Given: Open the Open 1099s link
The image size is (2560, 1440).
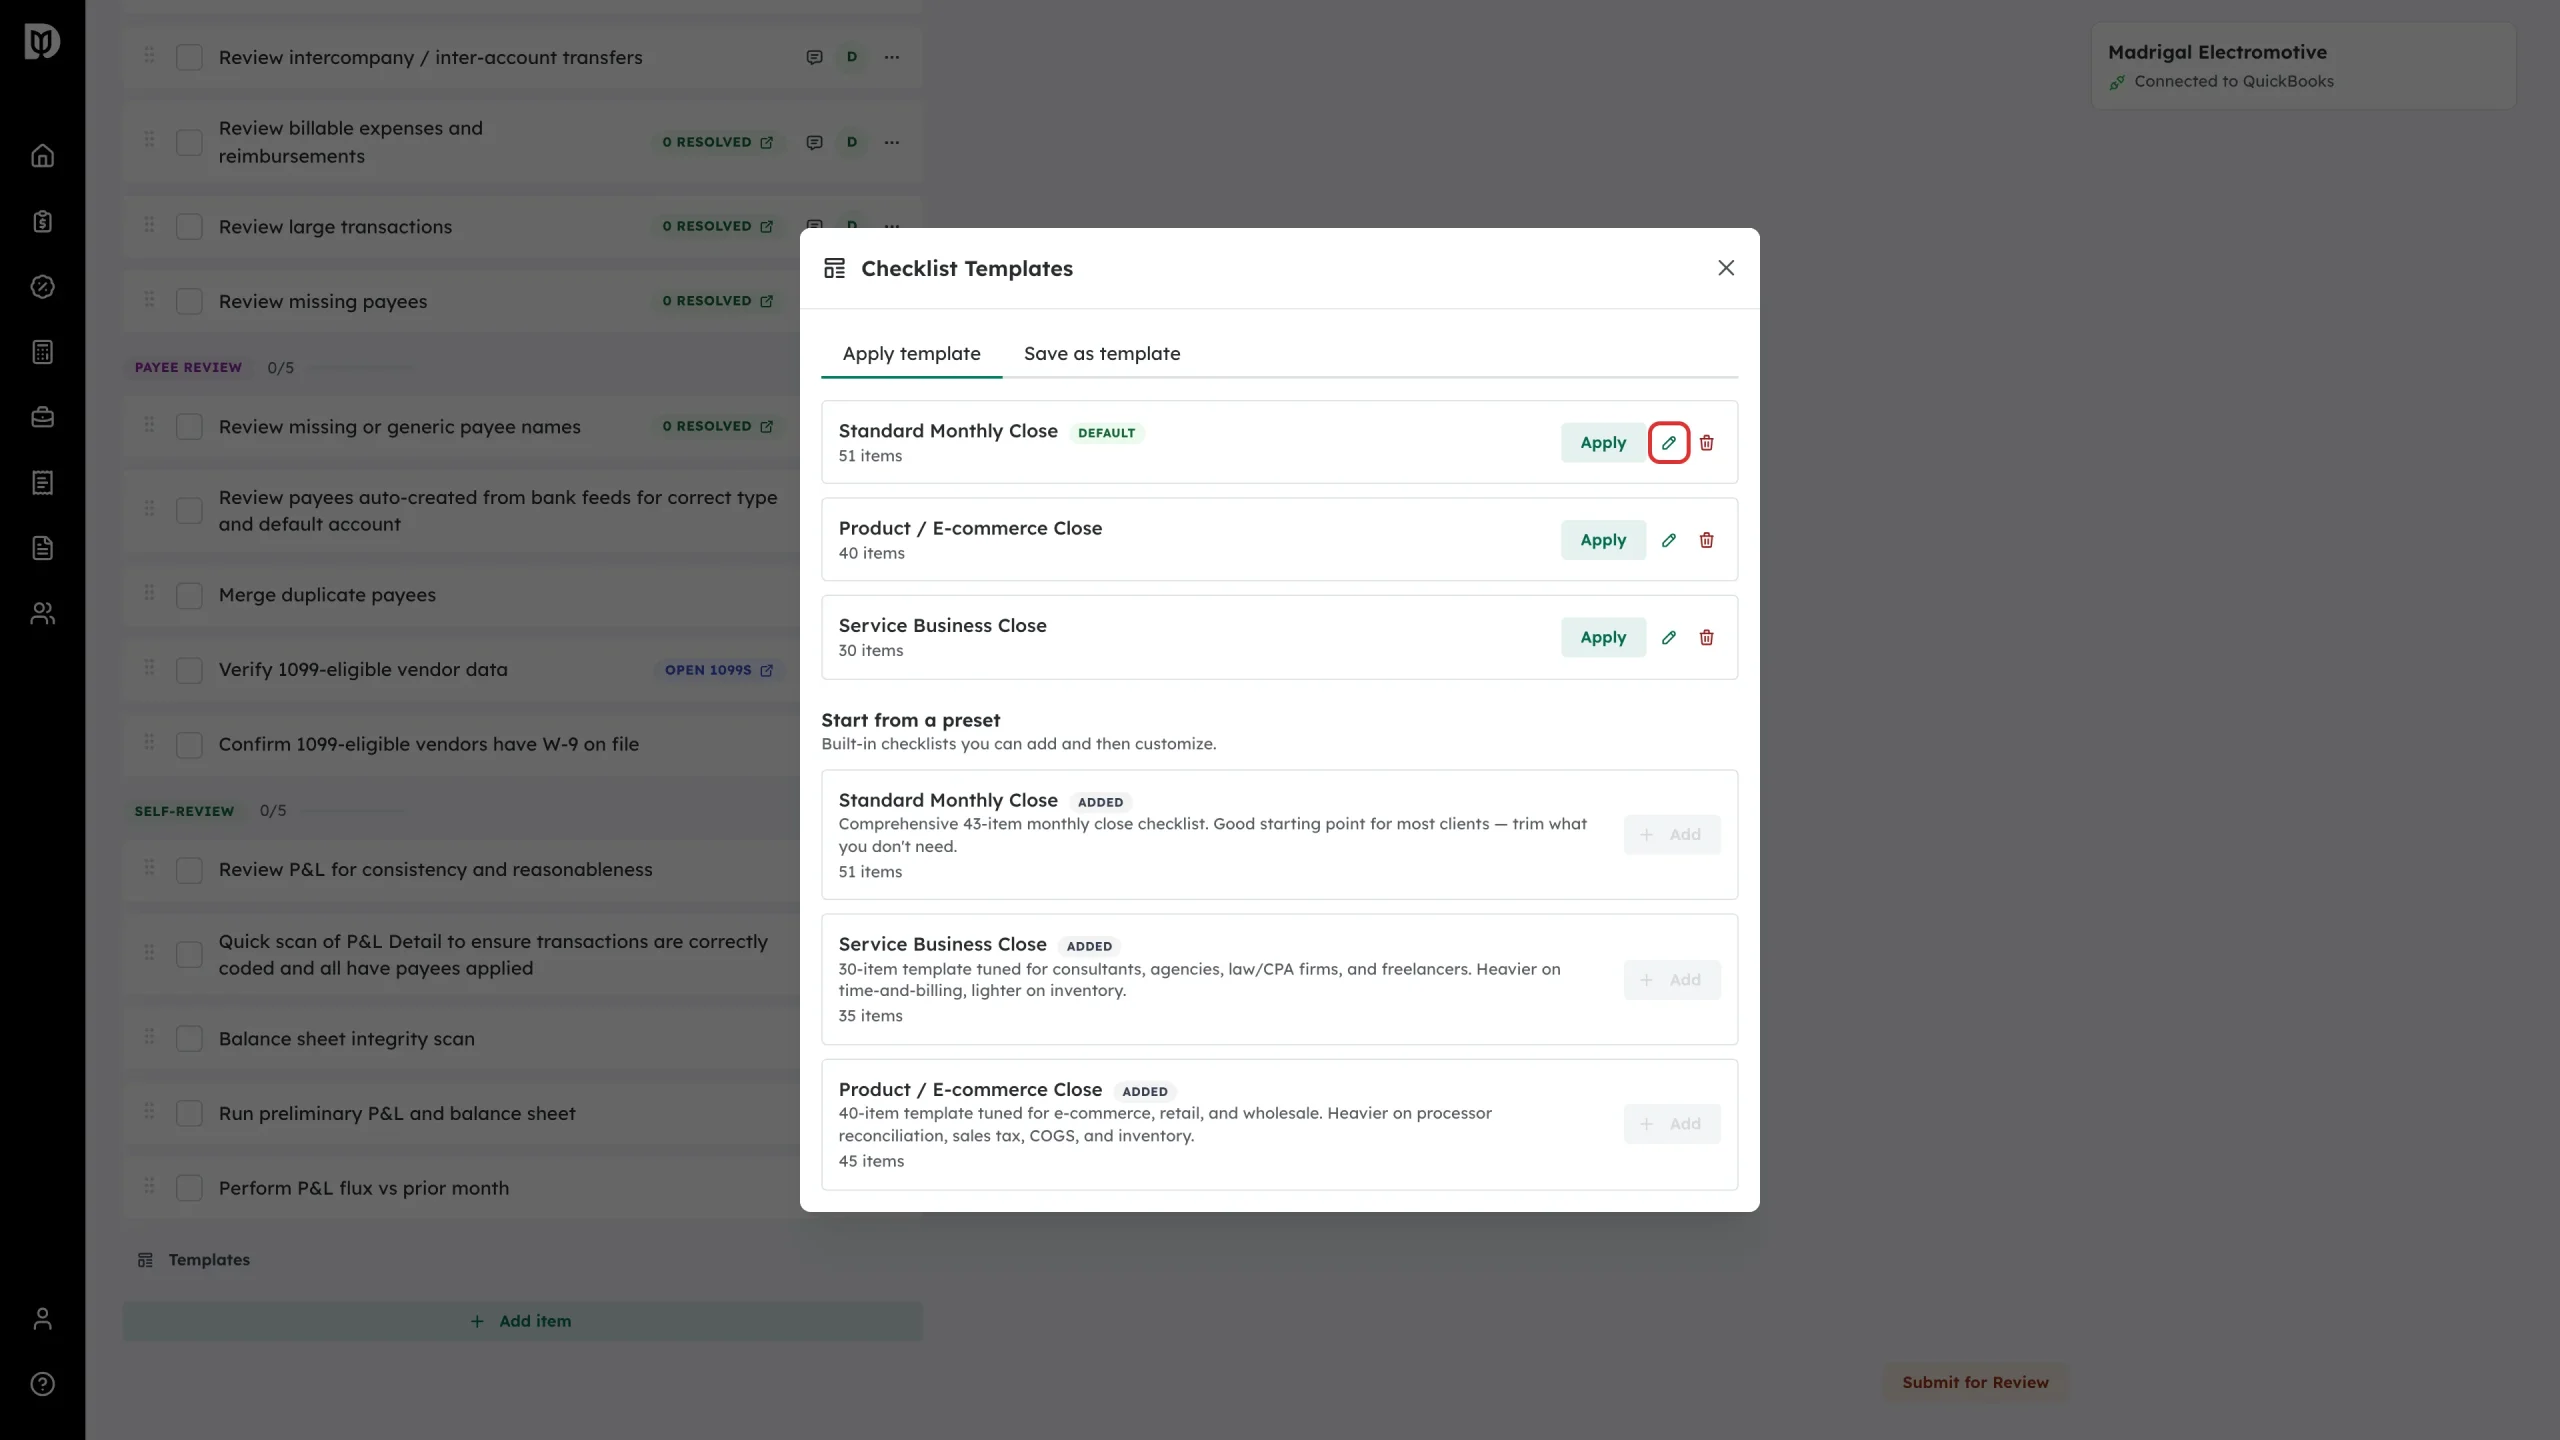Looking at the screenshot, I should pyautogui.click(x=718, y=670).
